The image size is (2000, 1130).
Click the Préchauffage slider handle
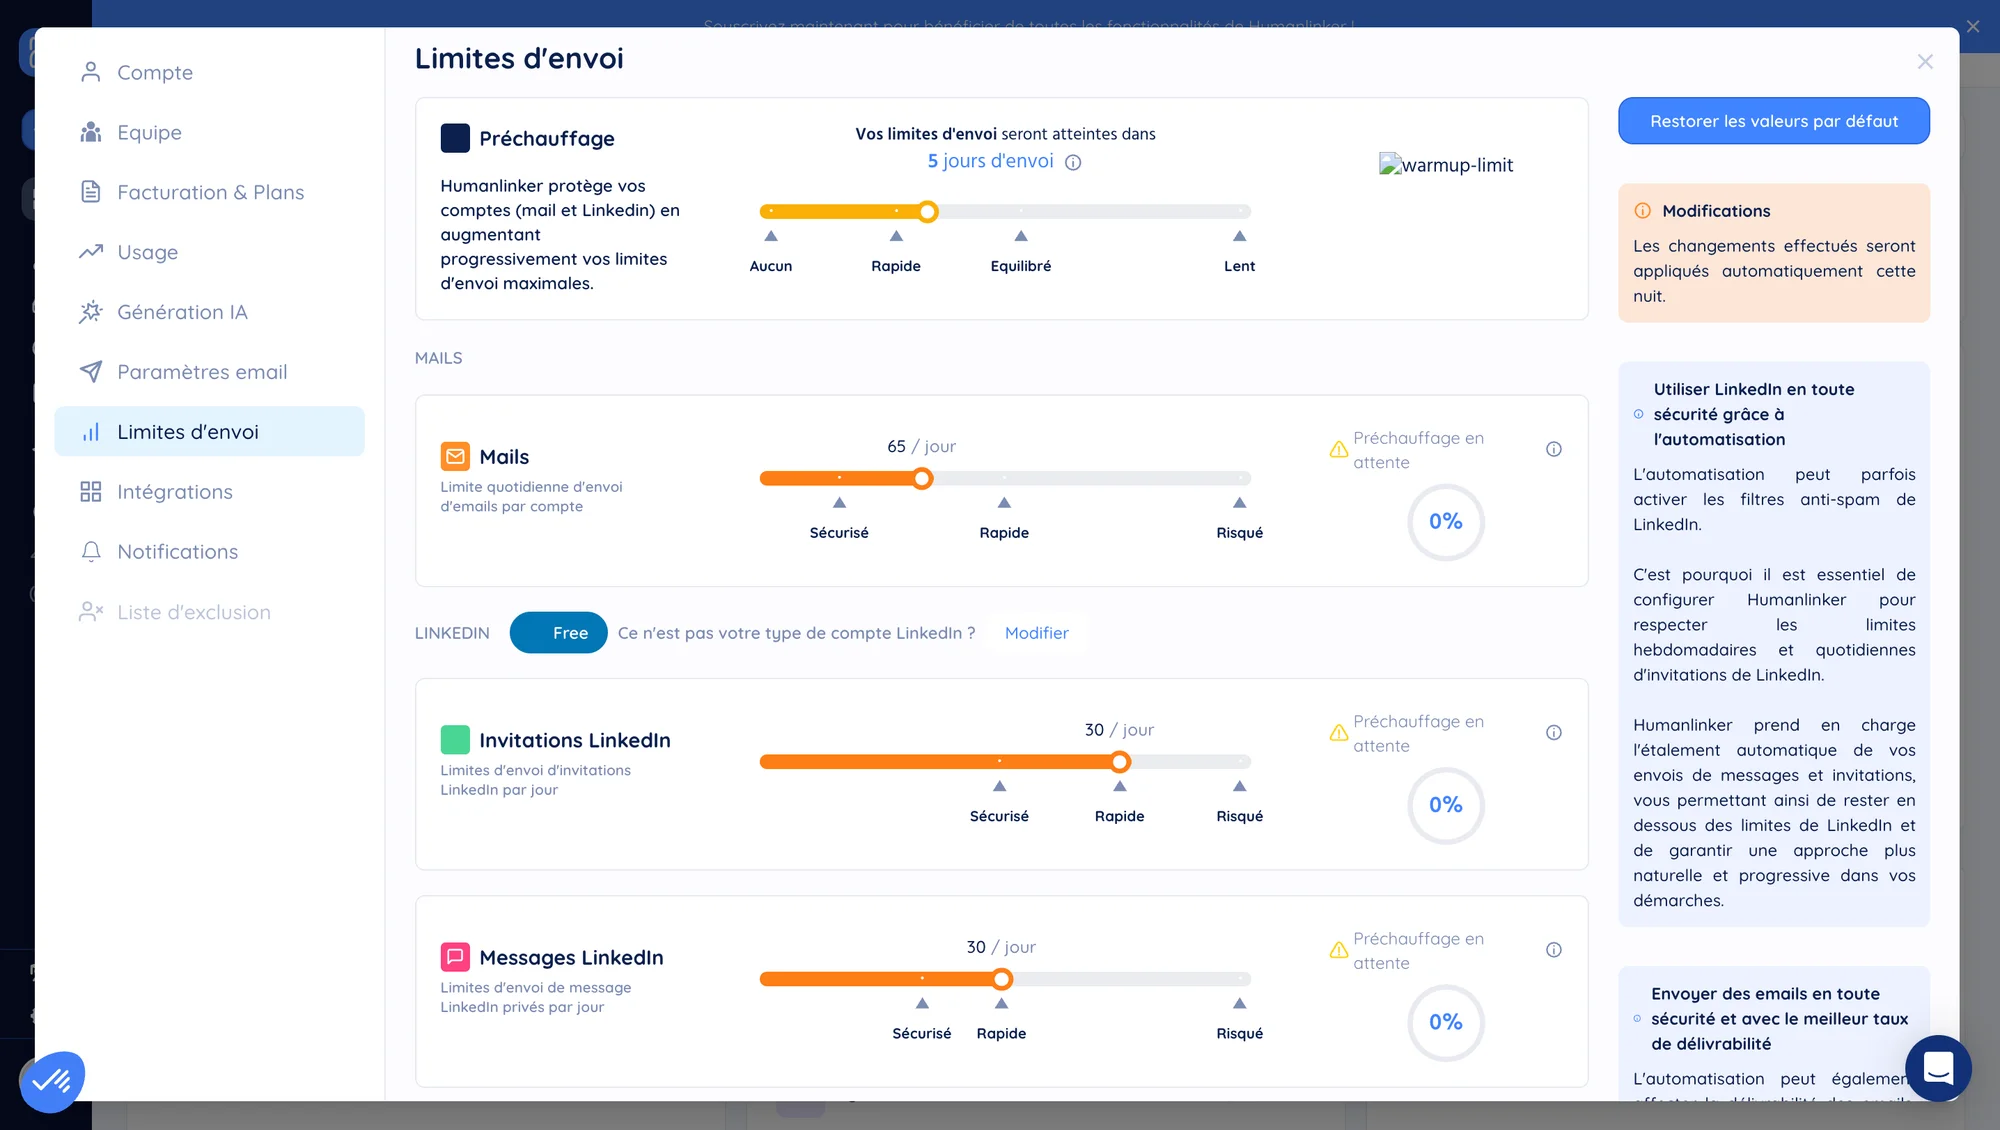click(x=928, y=212)
